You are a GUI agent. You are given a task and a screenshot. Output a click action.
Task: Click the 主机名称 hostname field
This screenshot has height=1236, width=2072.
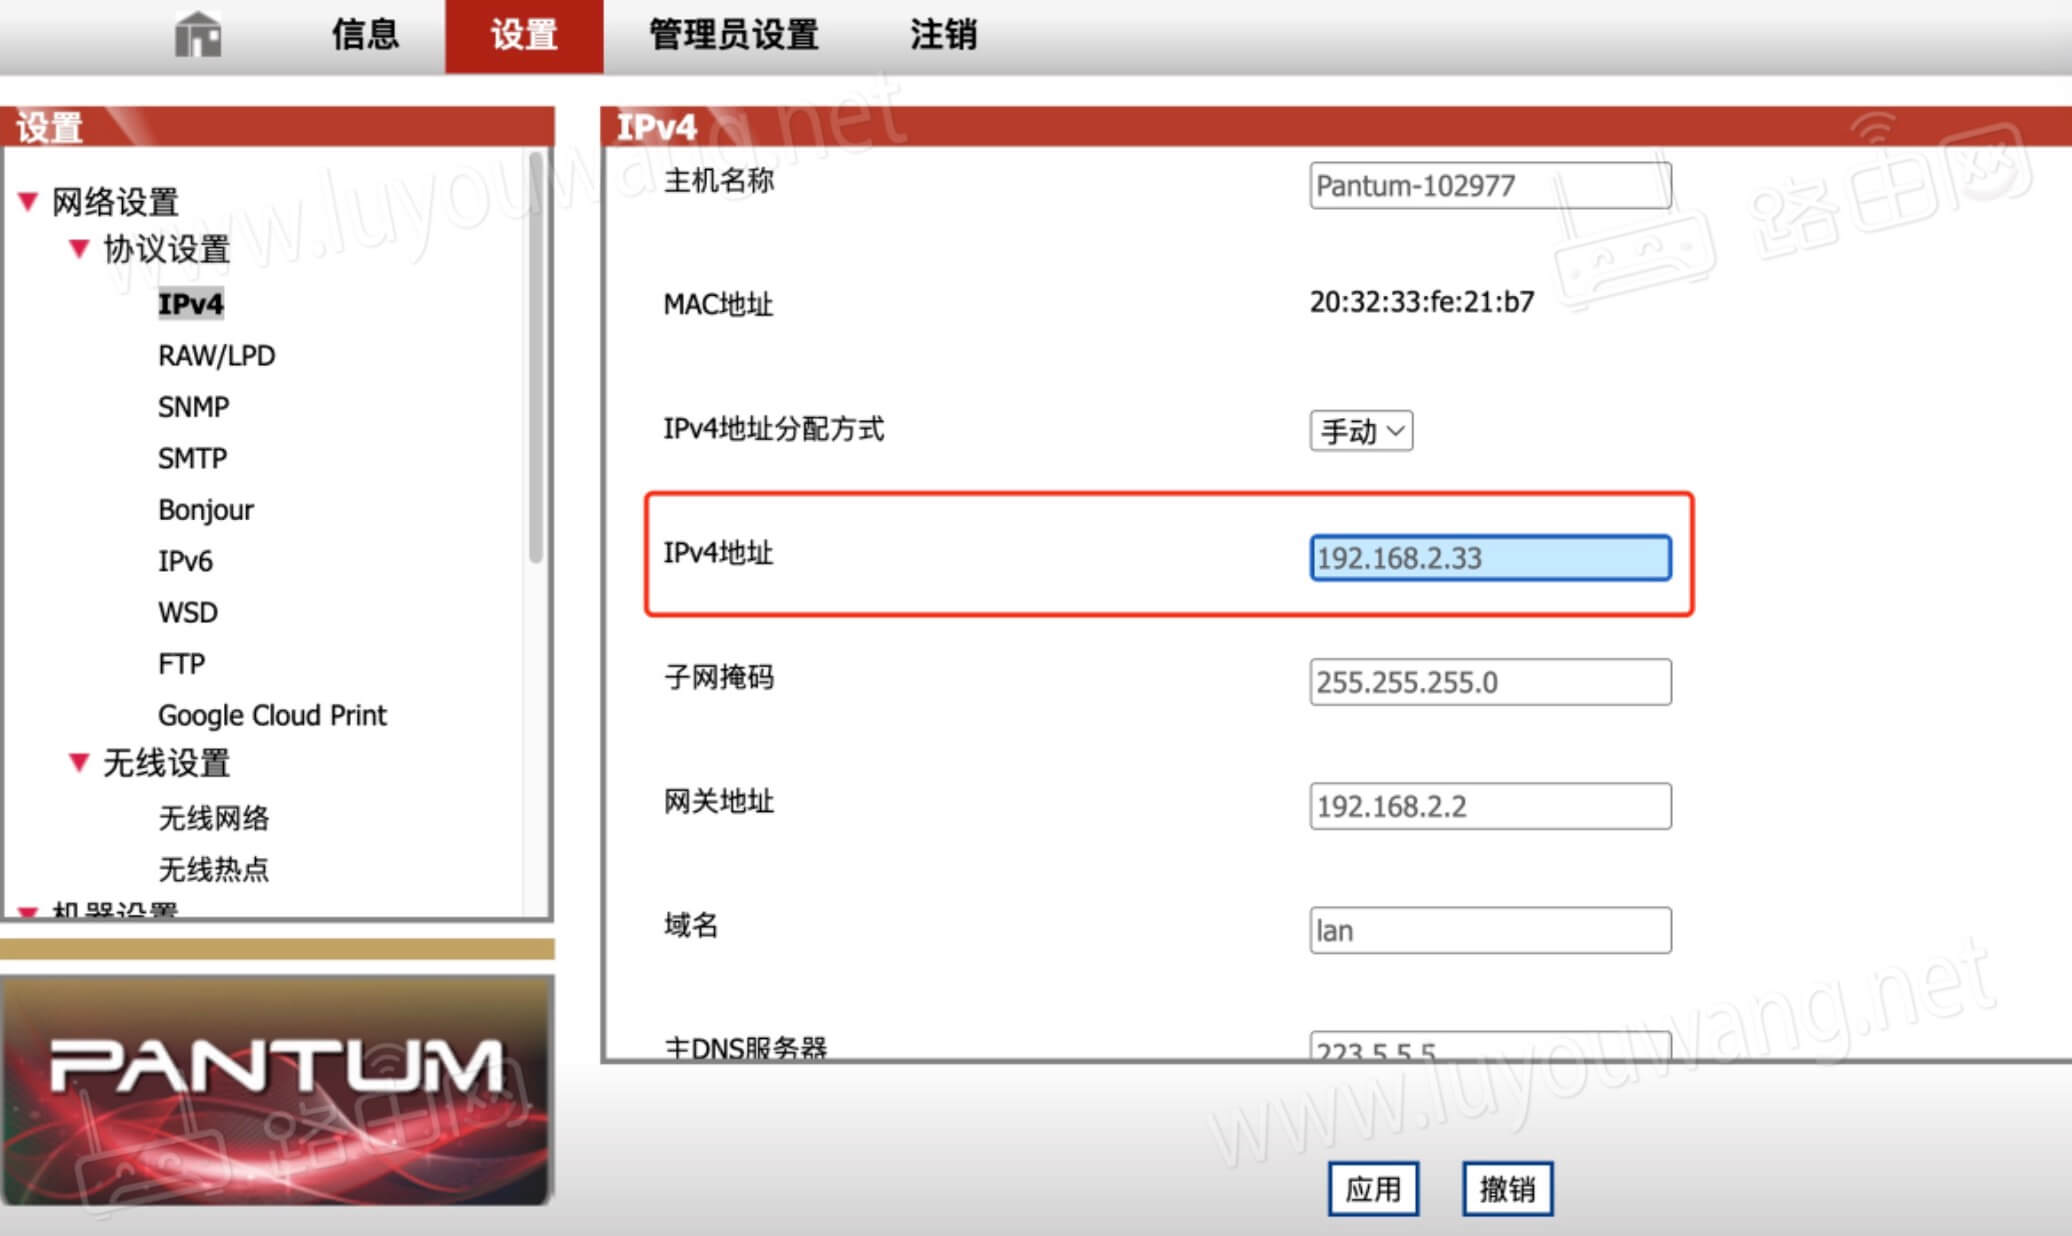click(x=1489, y=186)
